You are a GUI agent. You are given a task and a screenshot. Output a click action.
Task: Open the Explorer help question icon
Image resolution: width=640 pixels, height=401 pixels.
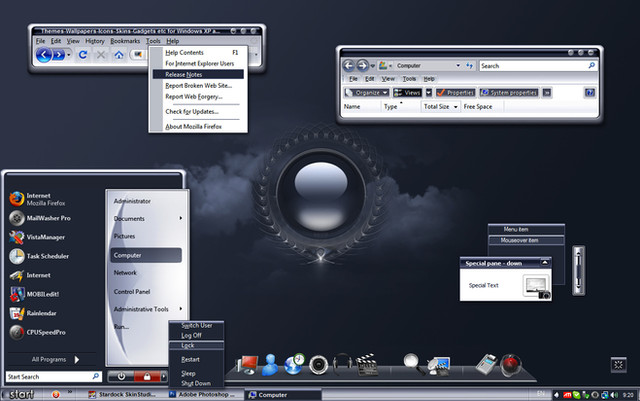pyautogui.click(x=589, y=93)
